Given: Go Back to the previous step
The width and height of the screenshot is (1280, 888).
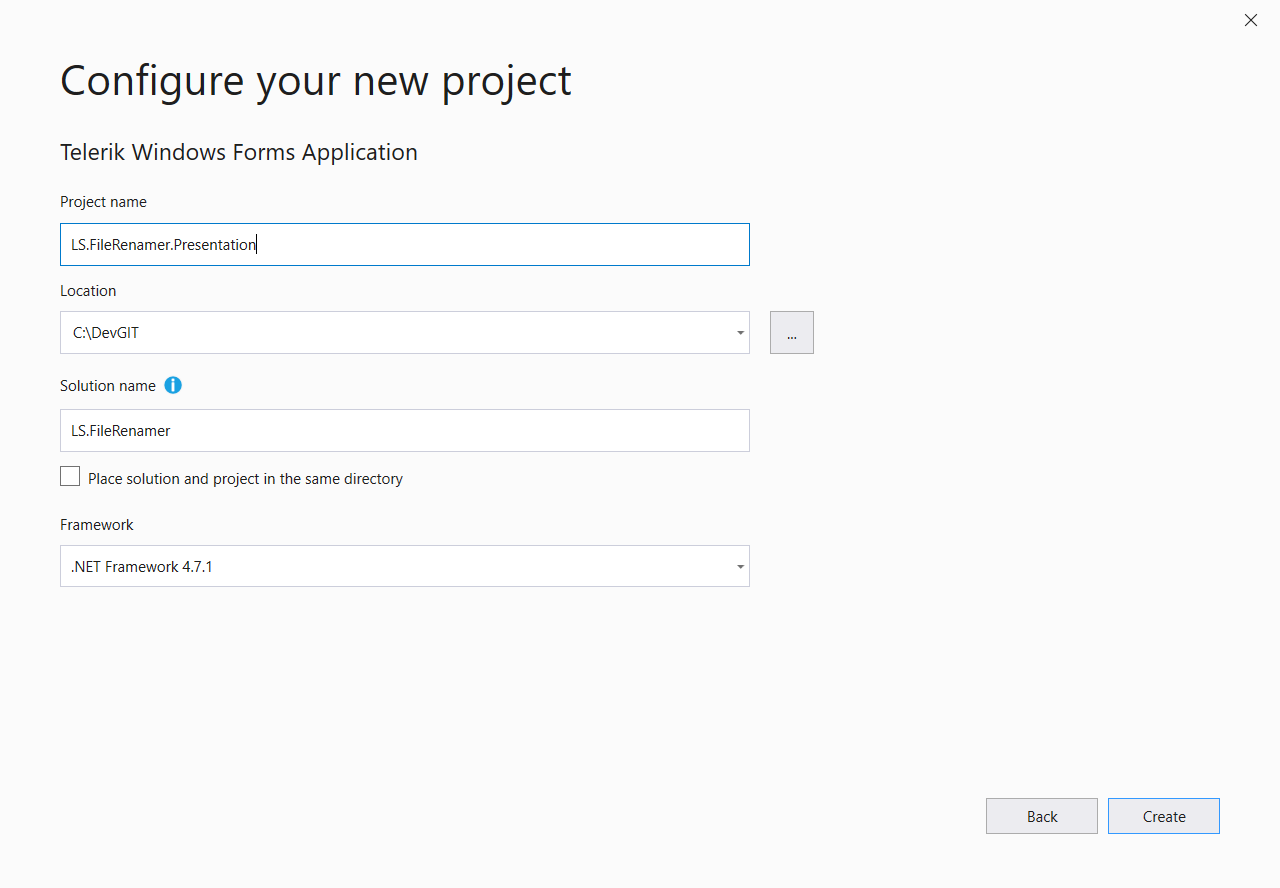Looking at the screenshot, I should tap(1042, 816).
